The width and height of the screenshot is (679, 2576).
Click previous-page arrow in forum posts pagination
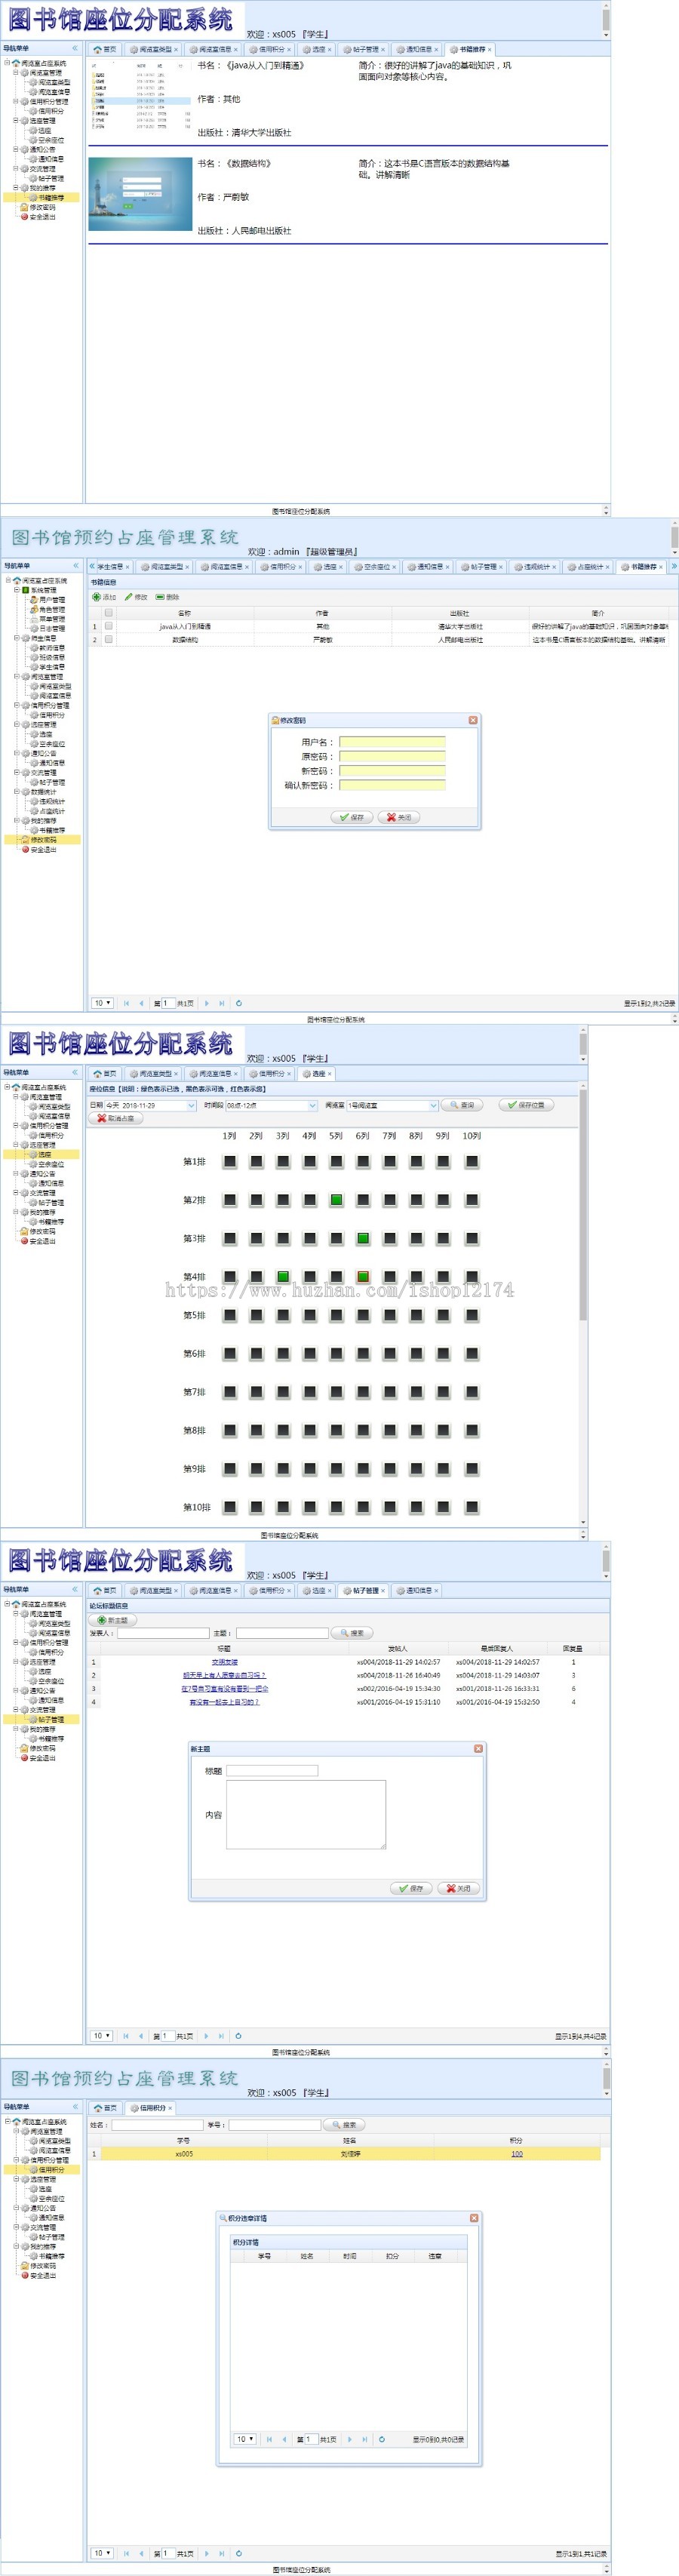(141, 2036)
